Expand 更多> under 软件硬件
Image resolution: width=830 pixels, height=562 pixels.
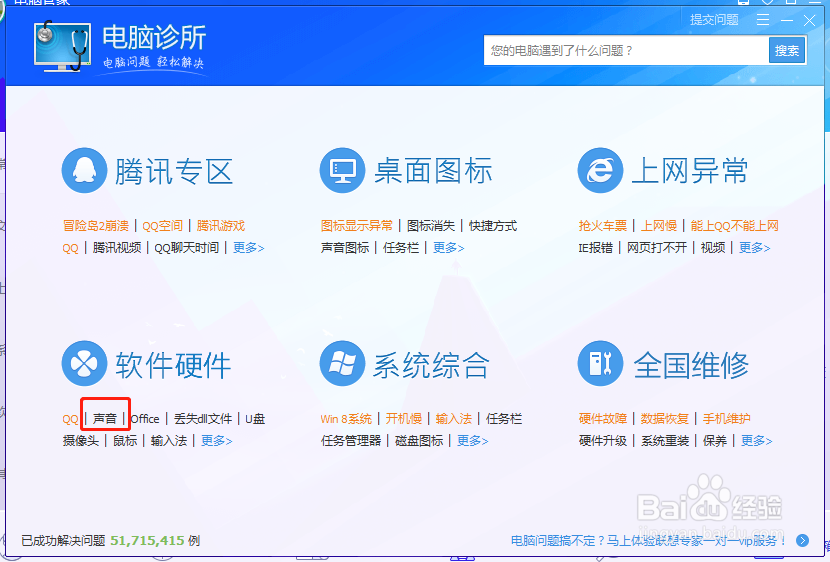click(216, 440)
